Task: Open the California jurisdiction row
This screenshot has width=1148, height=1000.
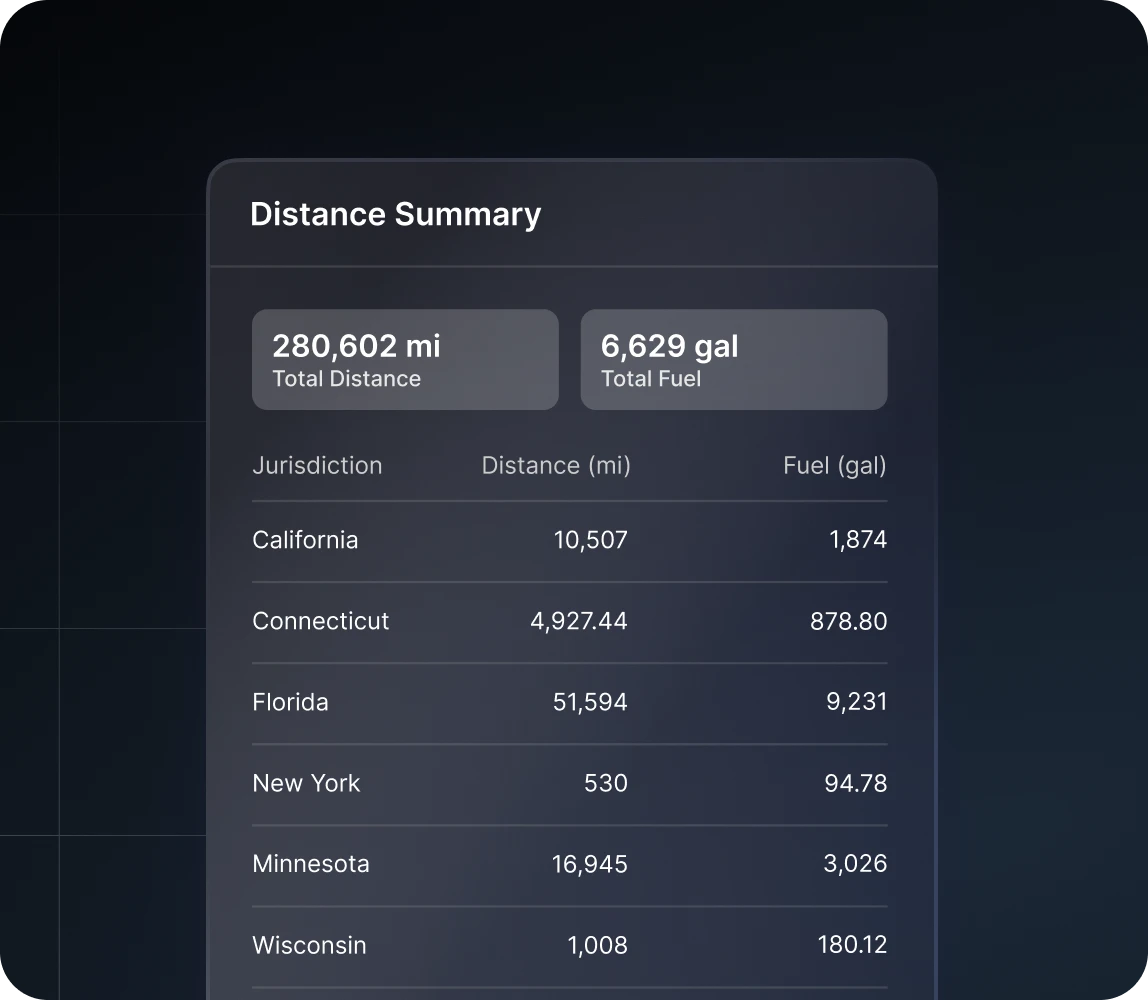Action: (305, 540)
